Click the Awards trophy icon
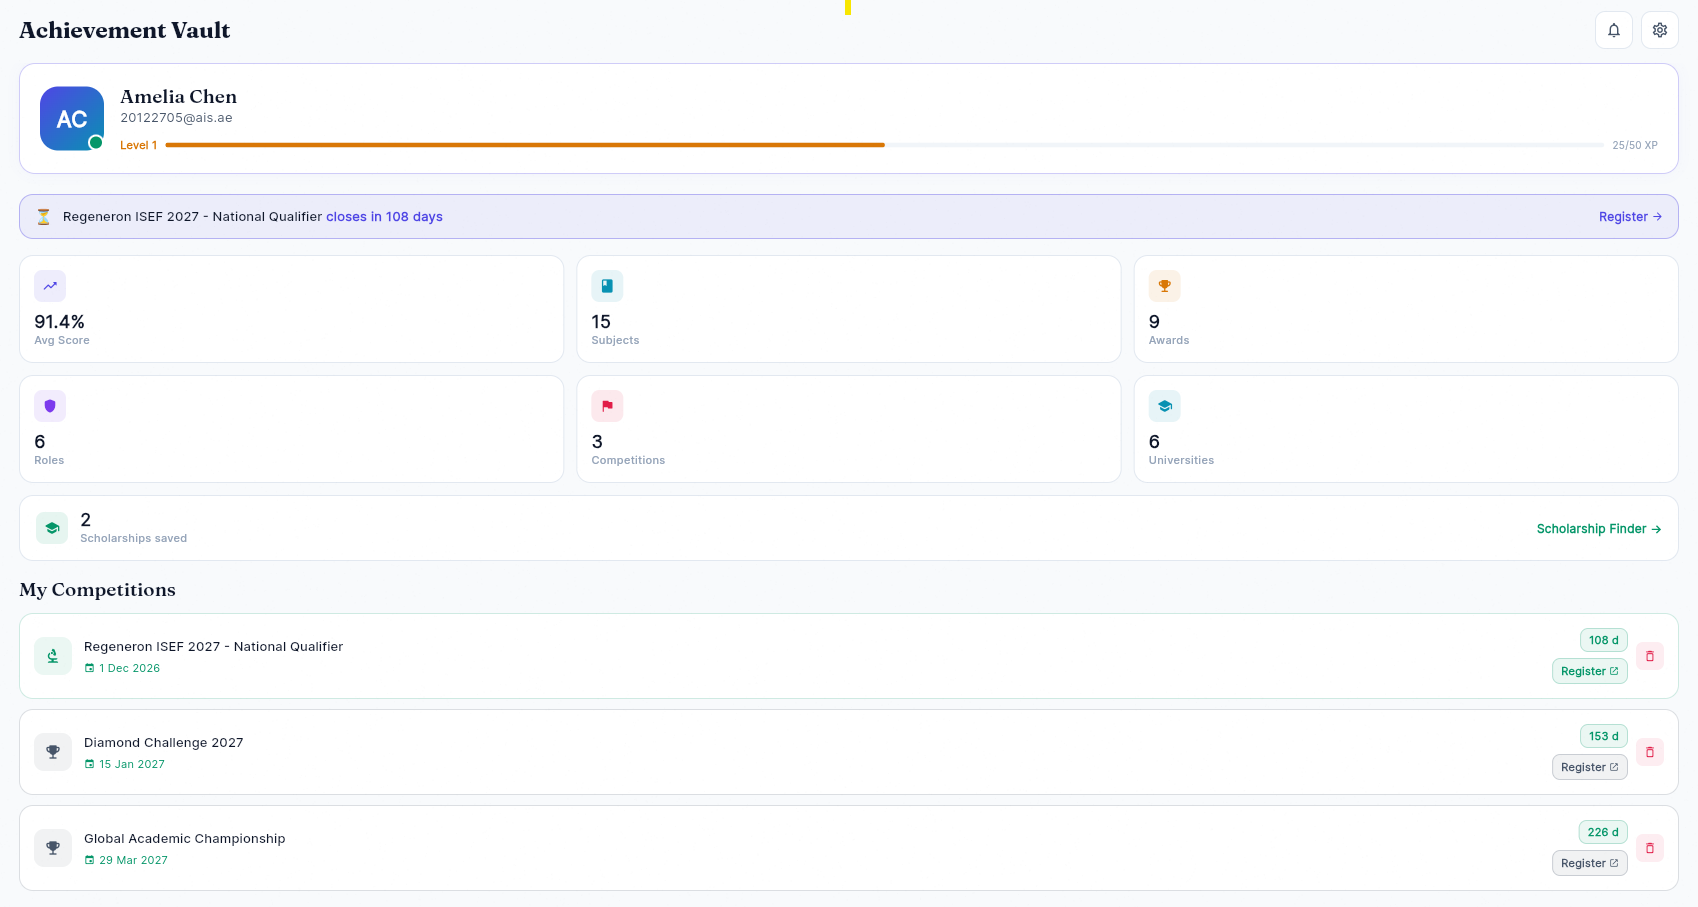 coord(1164,286)
